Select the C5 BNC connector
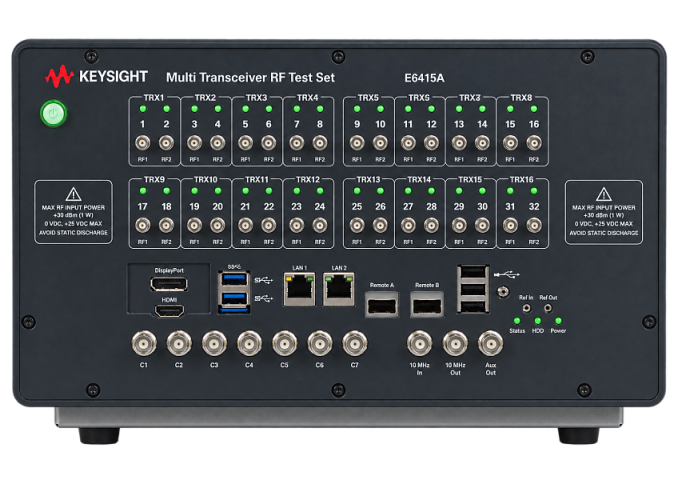678x480 pixels. coord(285,344)
